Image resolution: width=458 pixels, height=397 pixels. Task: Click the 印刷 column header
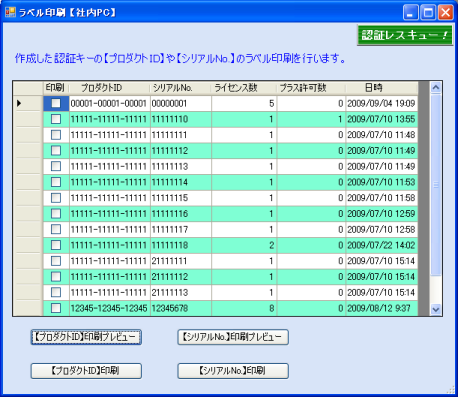(56, 88)
